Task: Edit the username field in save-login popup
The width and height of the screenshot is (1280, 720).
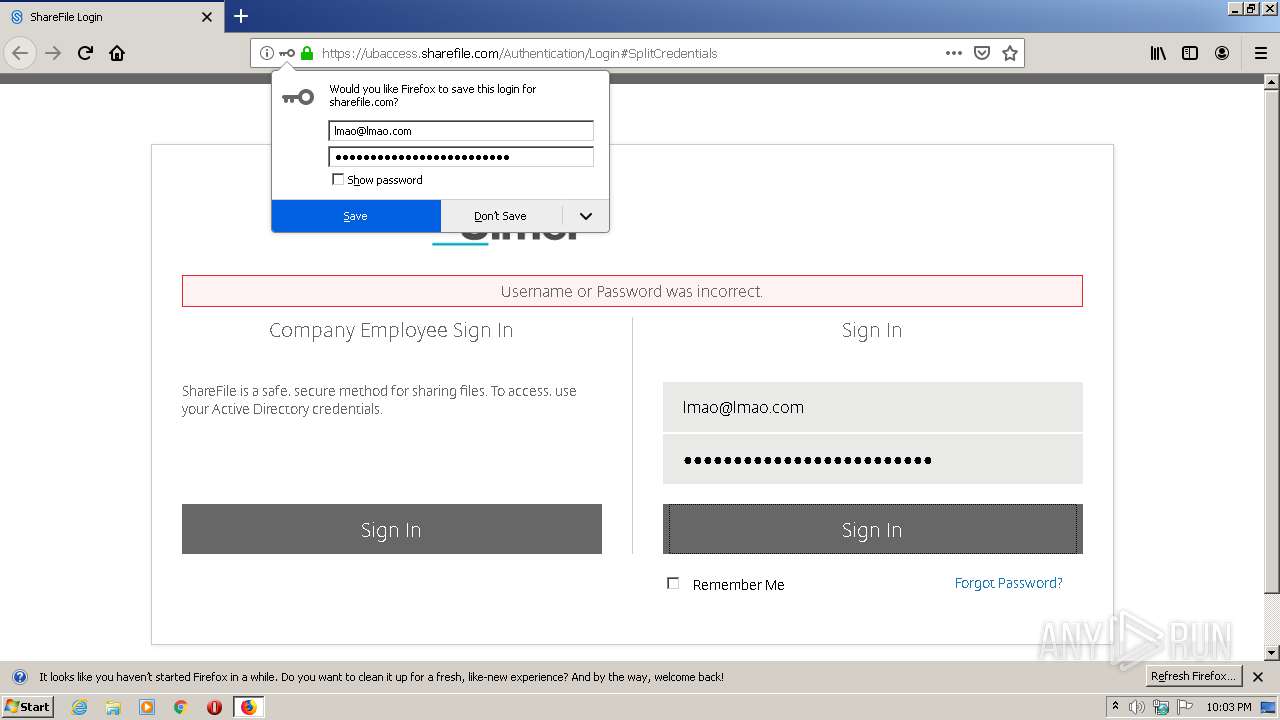Action: pyautogui.click(x=461, y=131)
